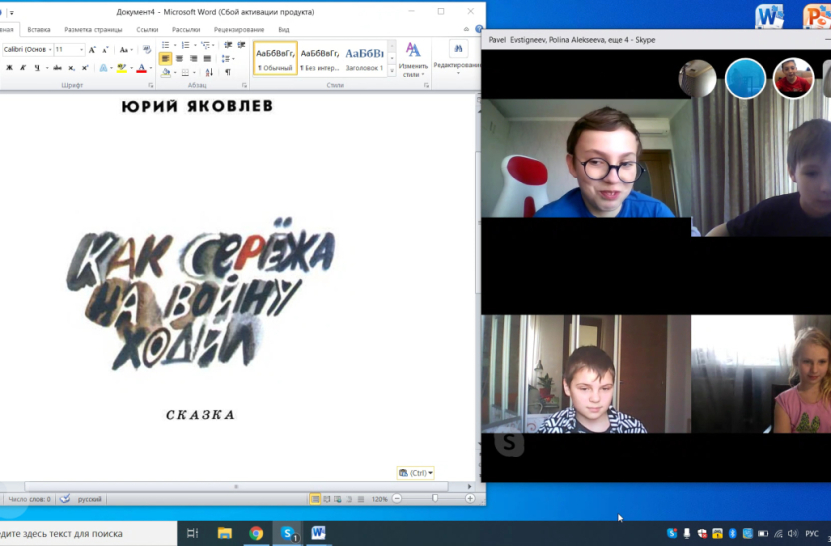The height and width of the screenshot is (546, 831).
Task: Open the Вид ribbon tab
Action: click(x=284, y=30)
